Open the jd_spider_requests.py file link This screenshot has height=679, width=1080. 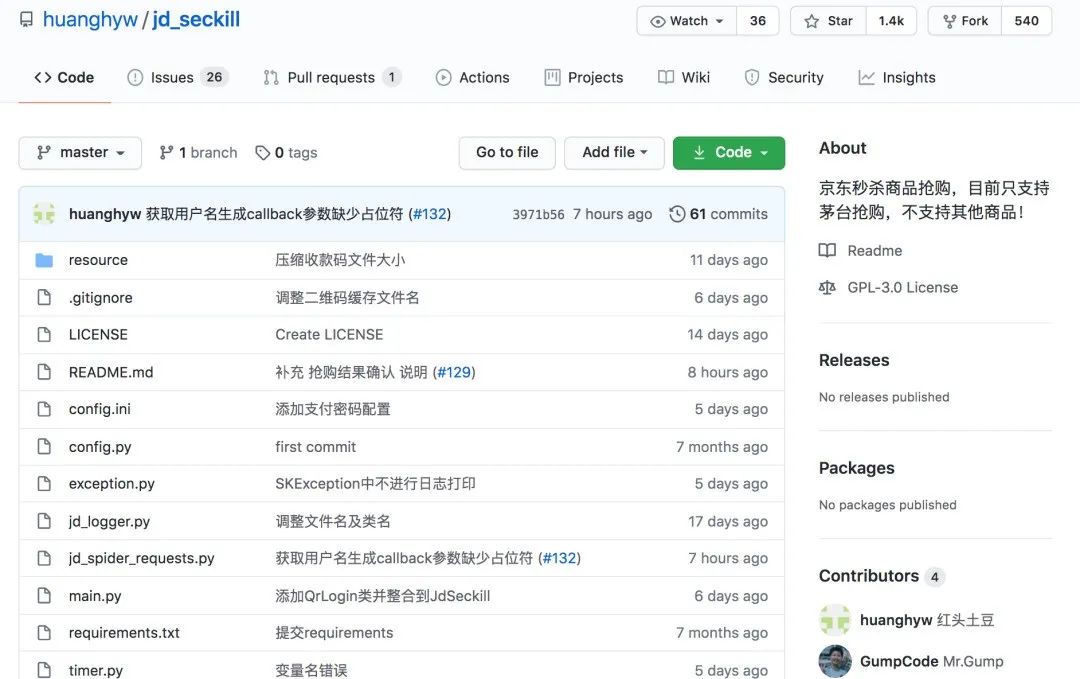coord(141,558)
